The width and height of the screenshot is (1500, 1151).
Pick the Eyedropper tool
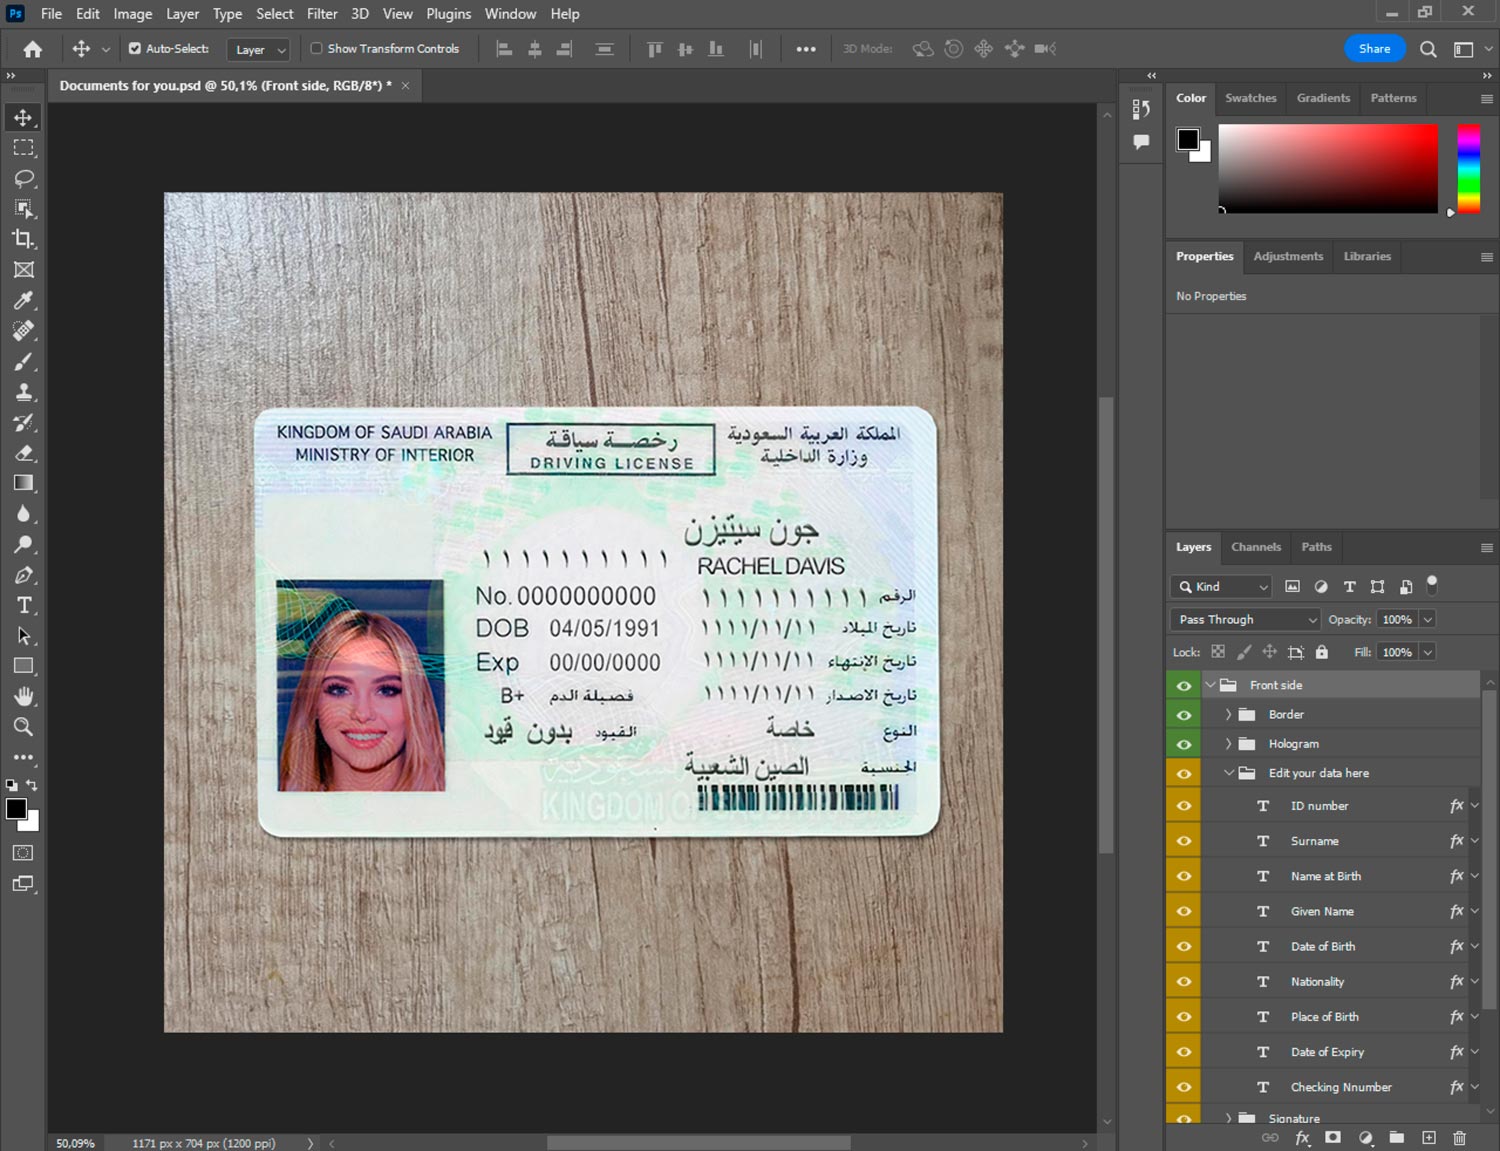[24, 300]
